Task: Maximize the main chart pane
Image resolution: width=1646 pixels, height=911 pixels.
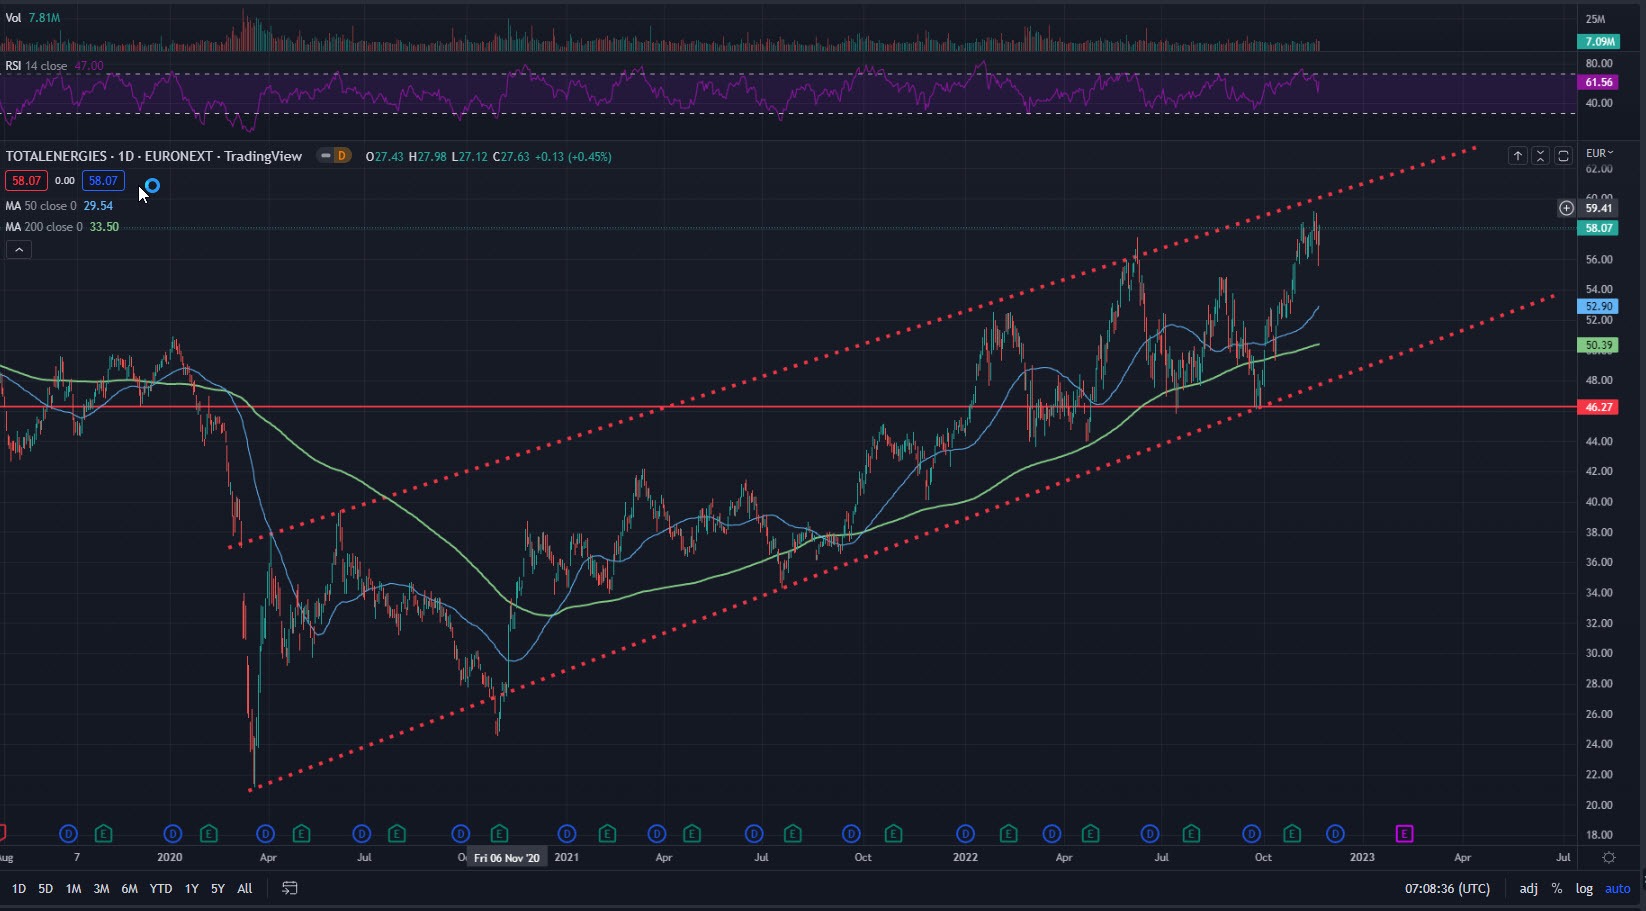Action: point(1563,155)
